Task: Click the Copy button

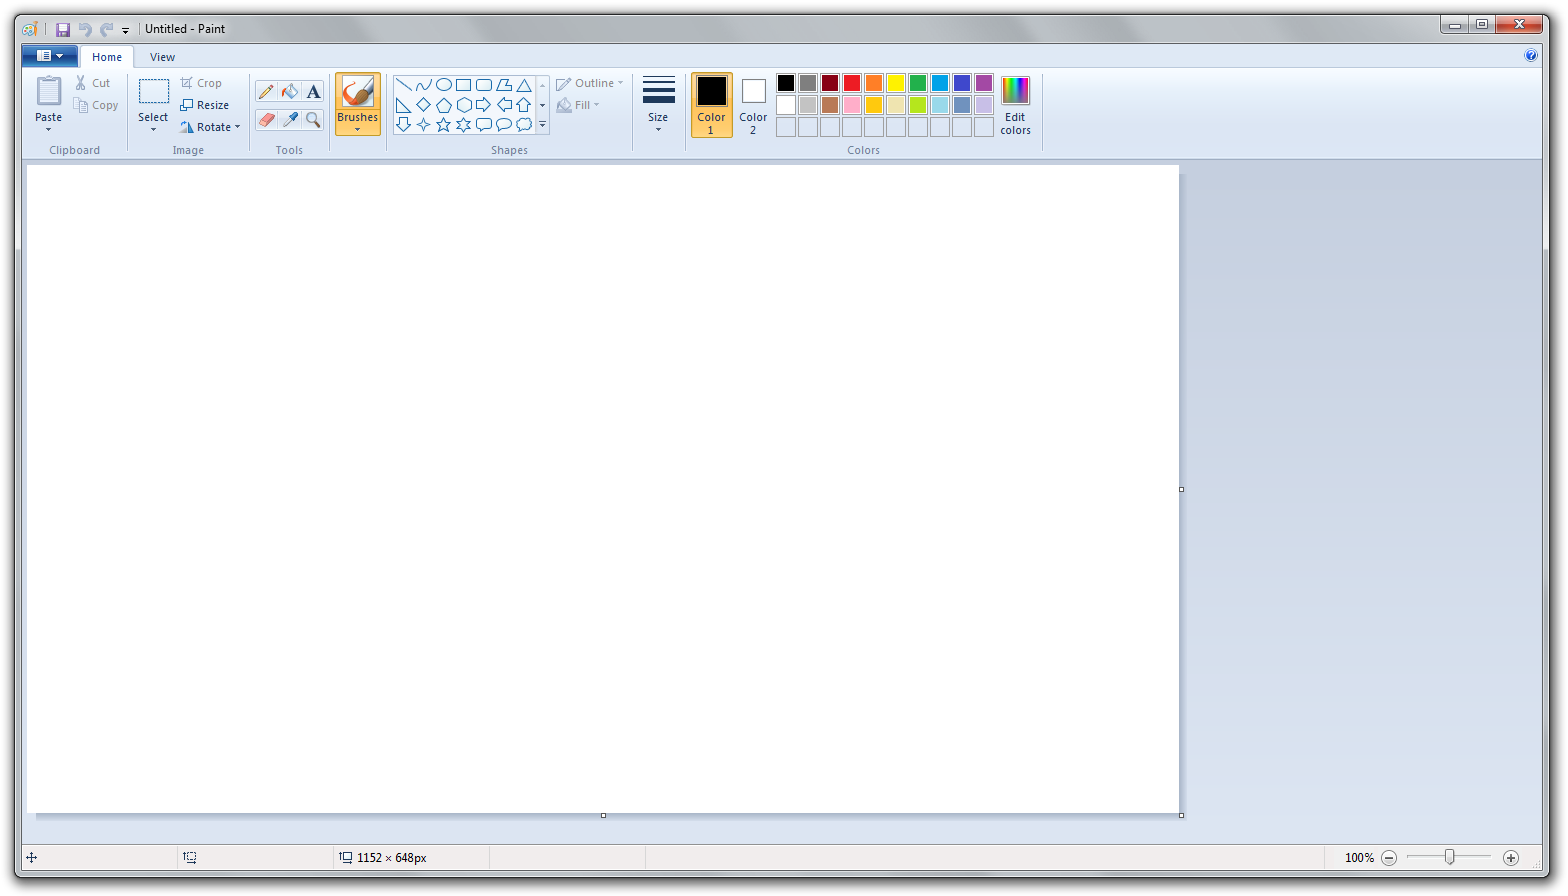Action: (x=96, y=105)
